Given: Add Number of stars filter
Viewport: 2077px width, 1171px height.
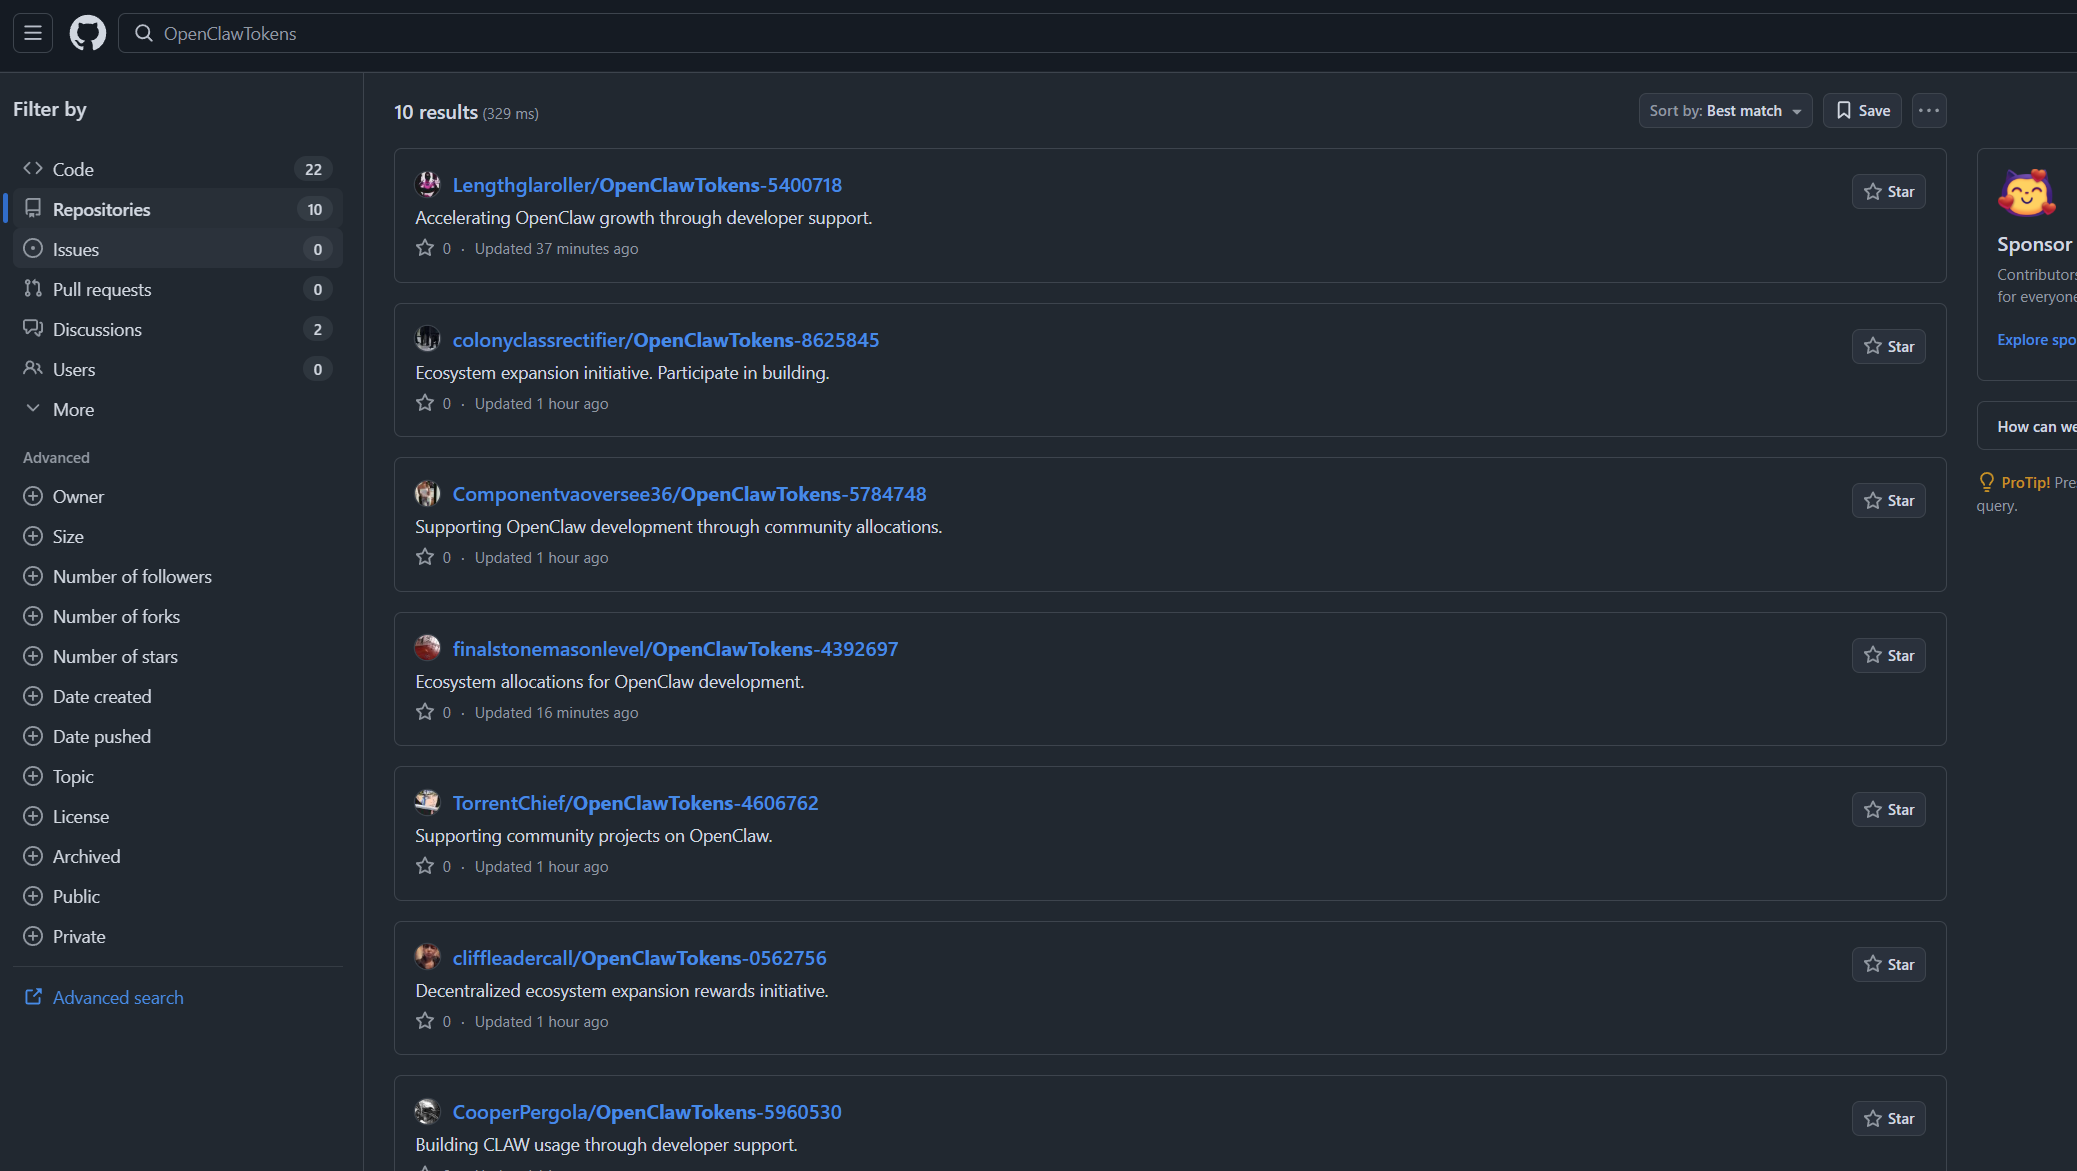Looking at the screenshot, I should (x=178, y=656).
